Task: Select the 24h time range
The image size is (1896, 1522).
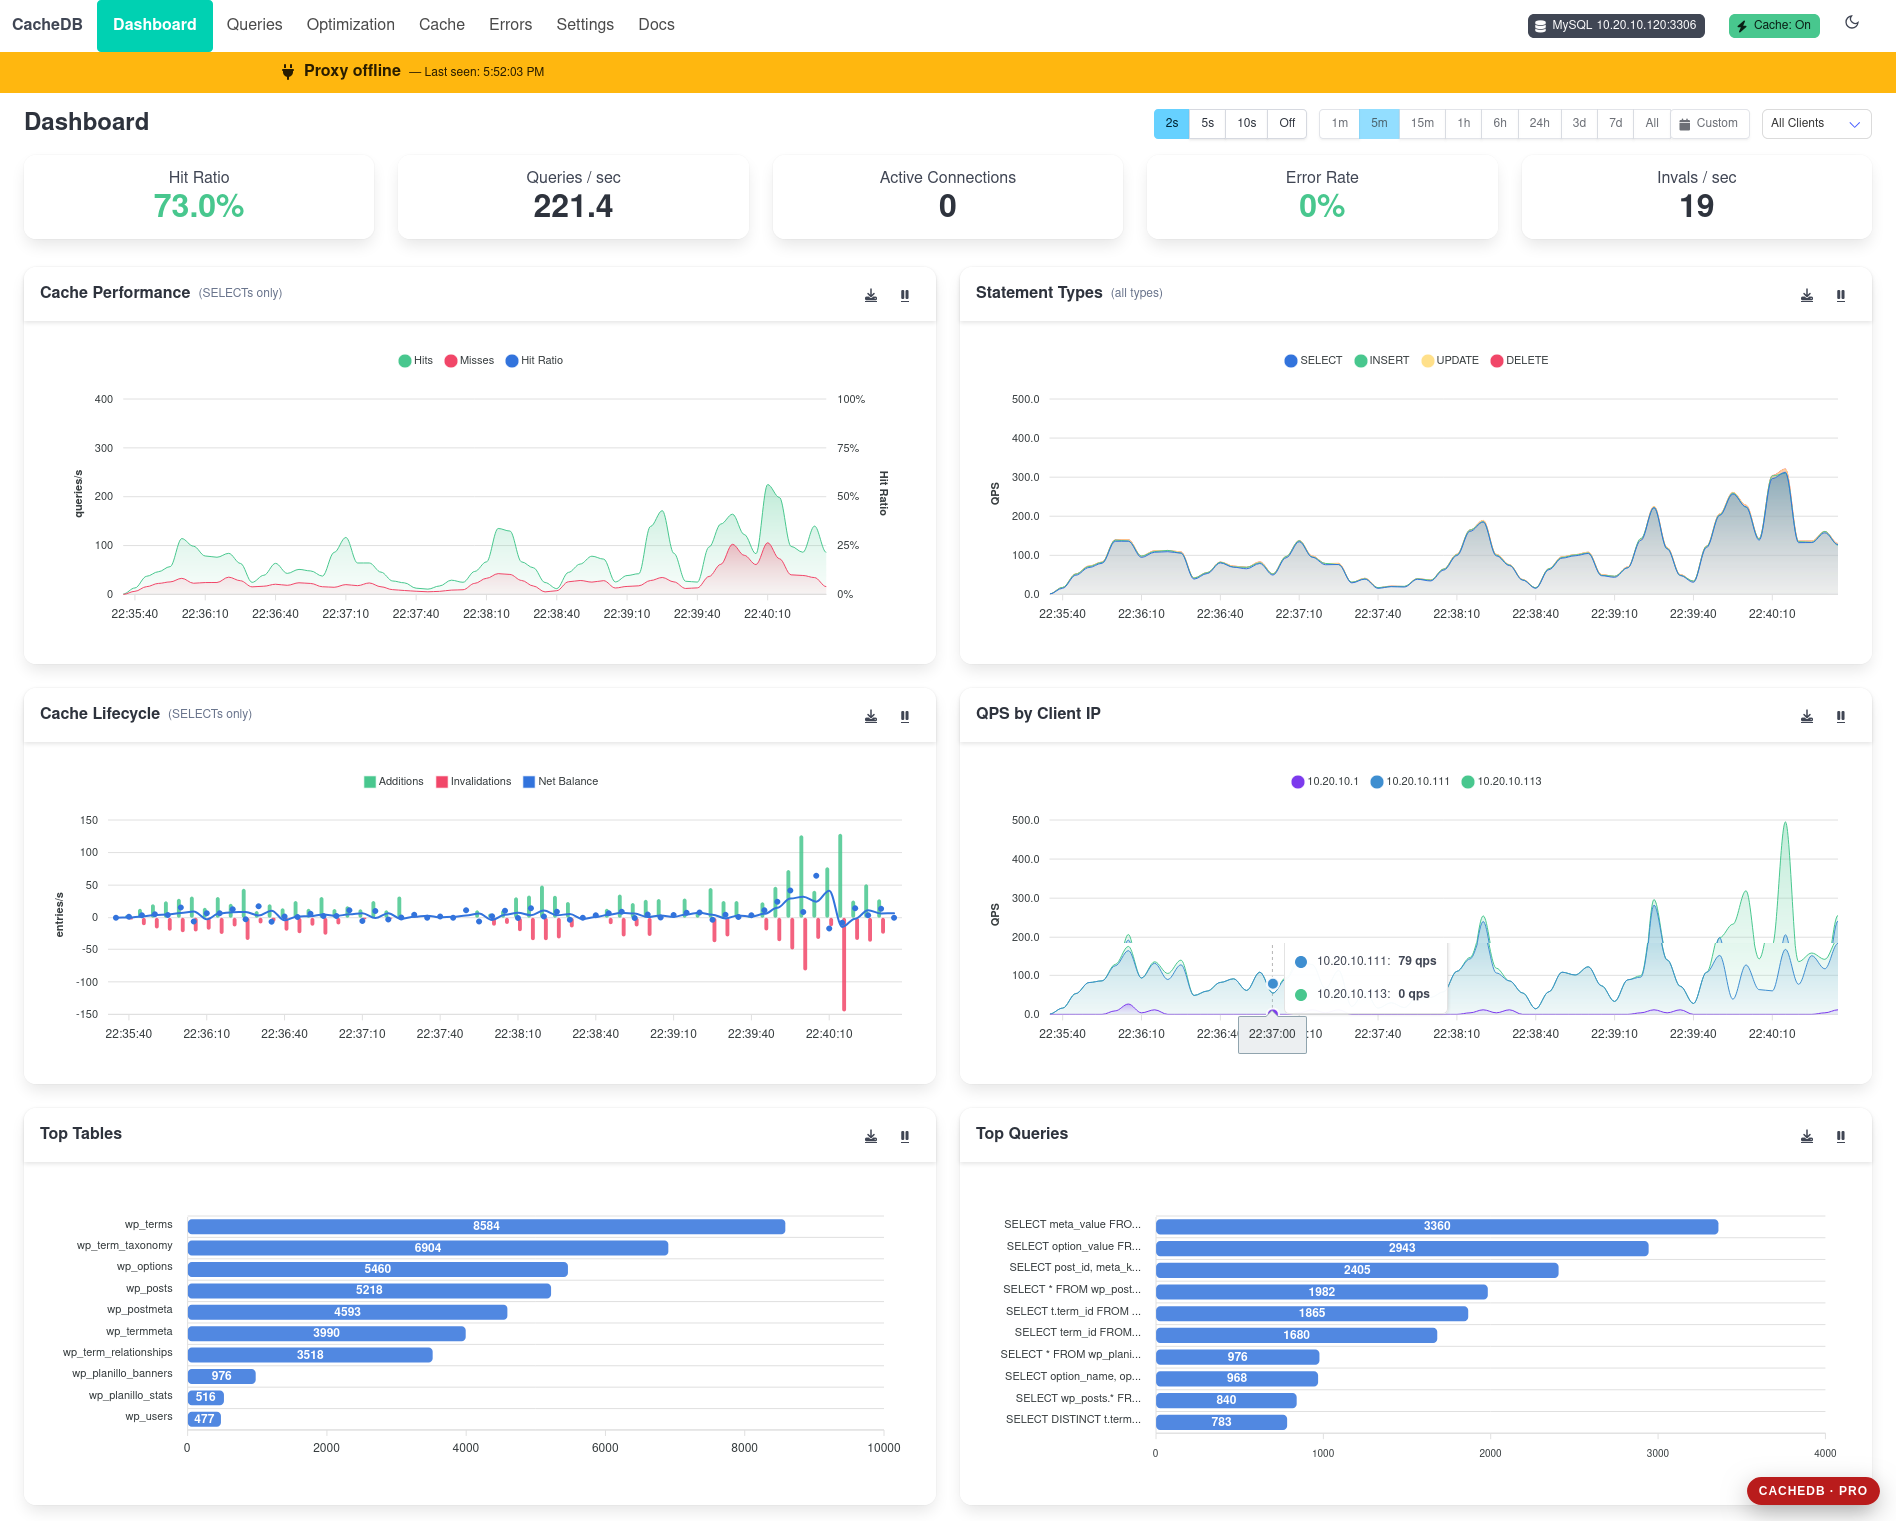Action: pyautogui.click(x=1540, y=123)
